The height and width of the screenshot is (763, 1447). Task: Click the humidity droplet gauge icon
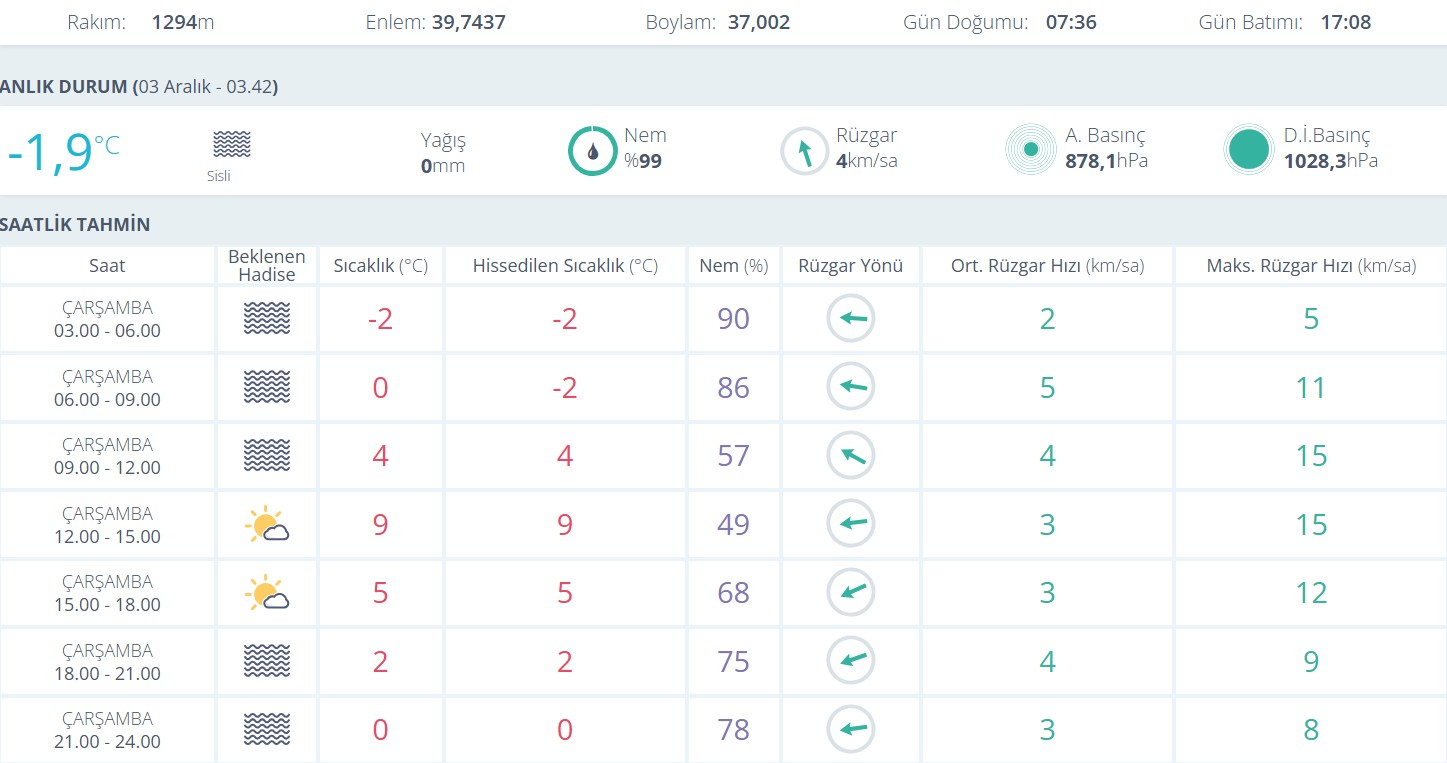pyautogui.click(x=592, y=151)
